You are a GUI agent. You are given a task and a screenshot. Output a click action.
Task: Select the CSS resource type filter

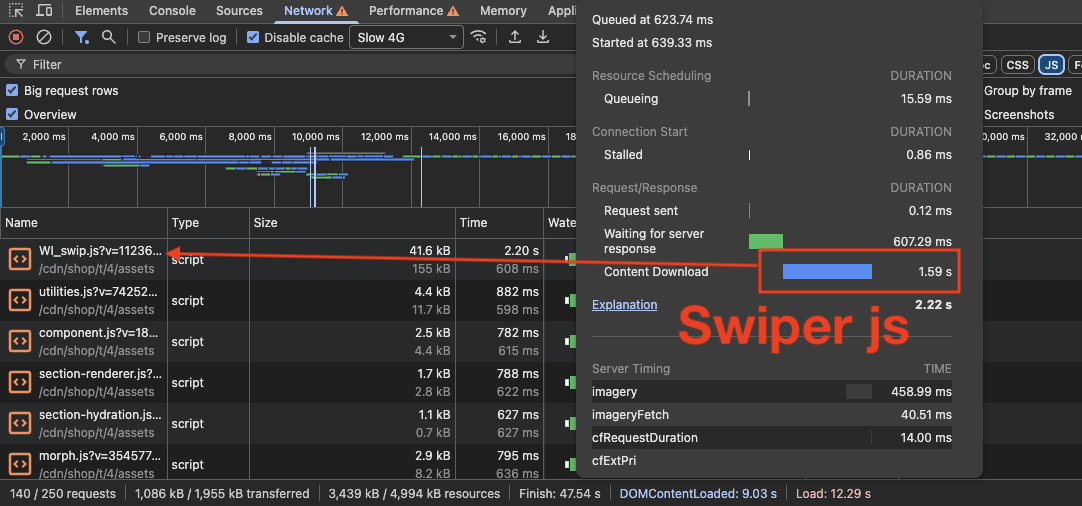(1017, 65)
